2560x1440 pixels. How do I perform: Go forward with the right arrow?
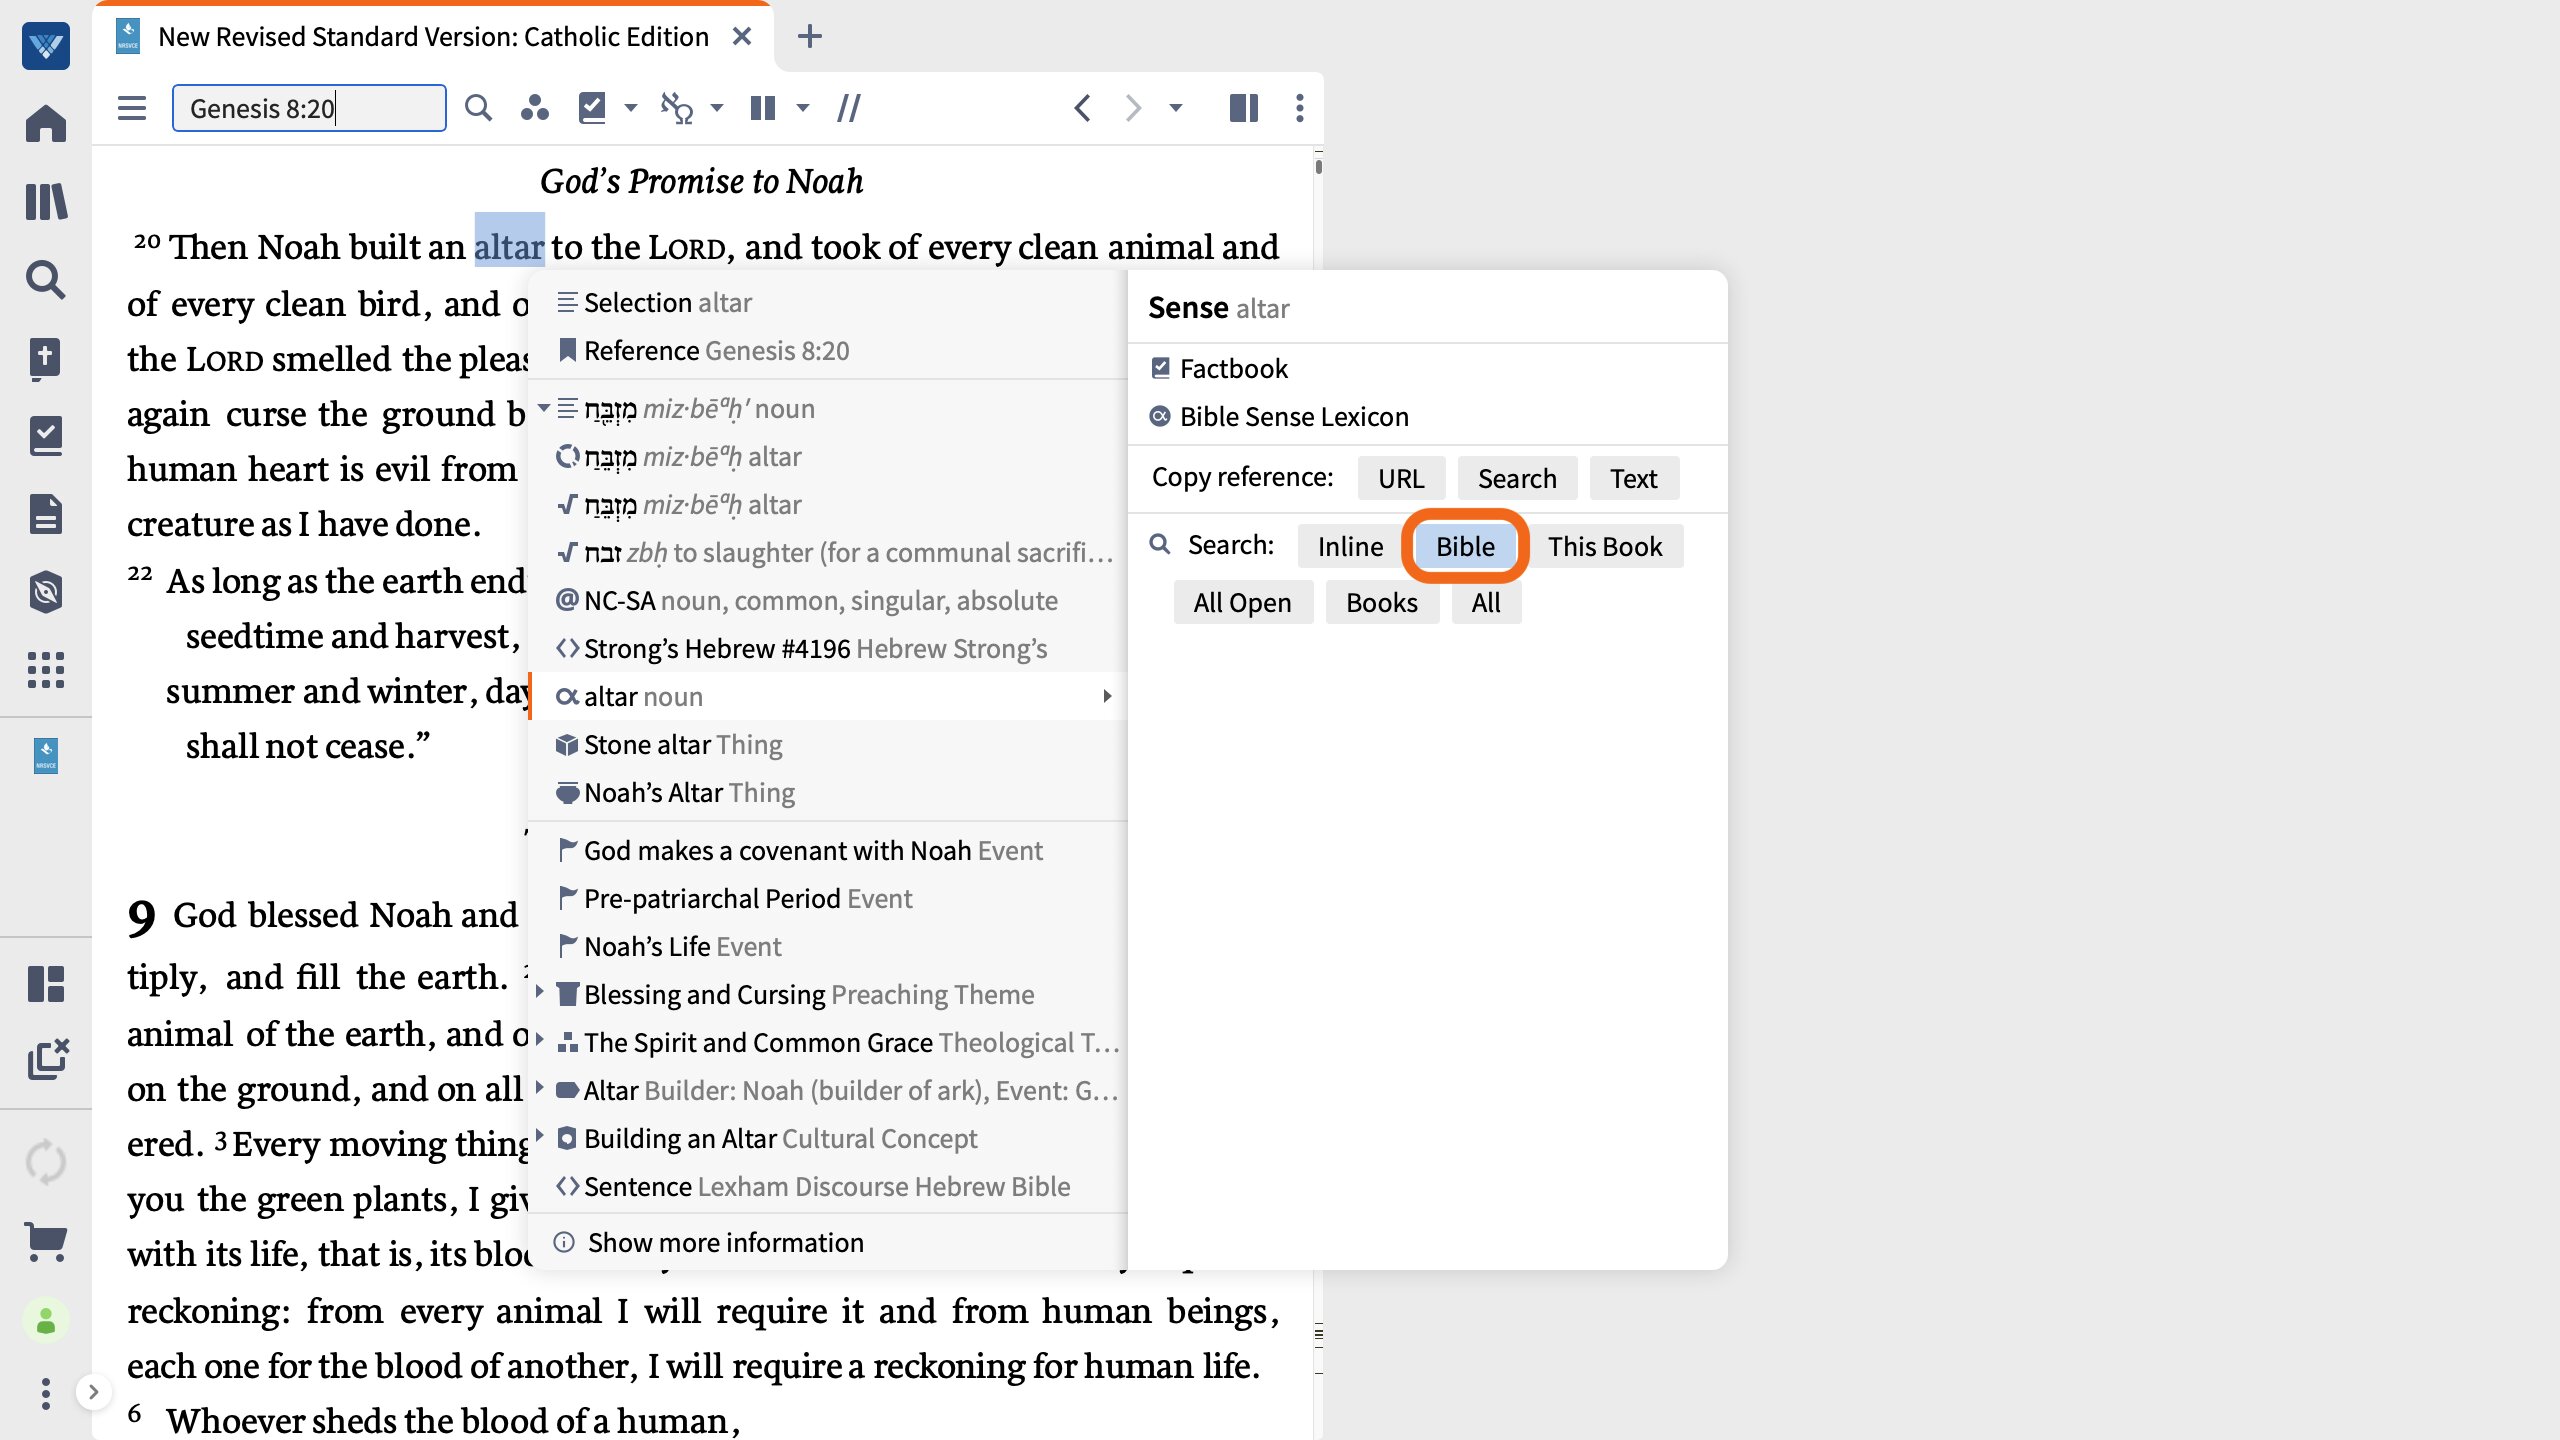[x=1132, y=108]
